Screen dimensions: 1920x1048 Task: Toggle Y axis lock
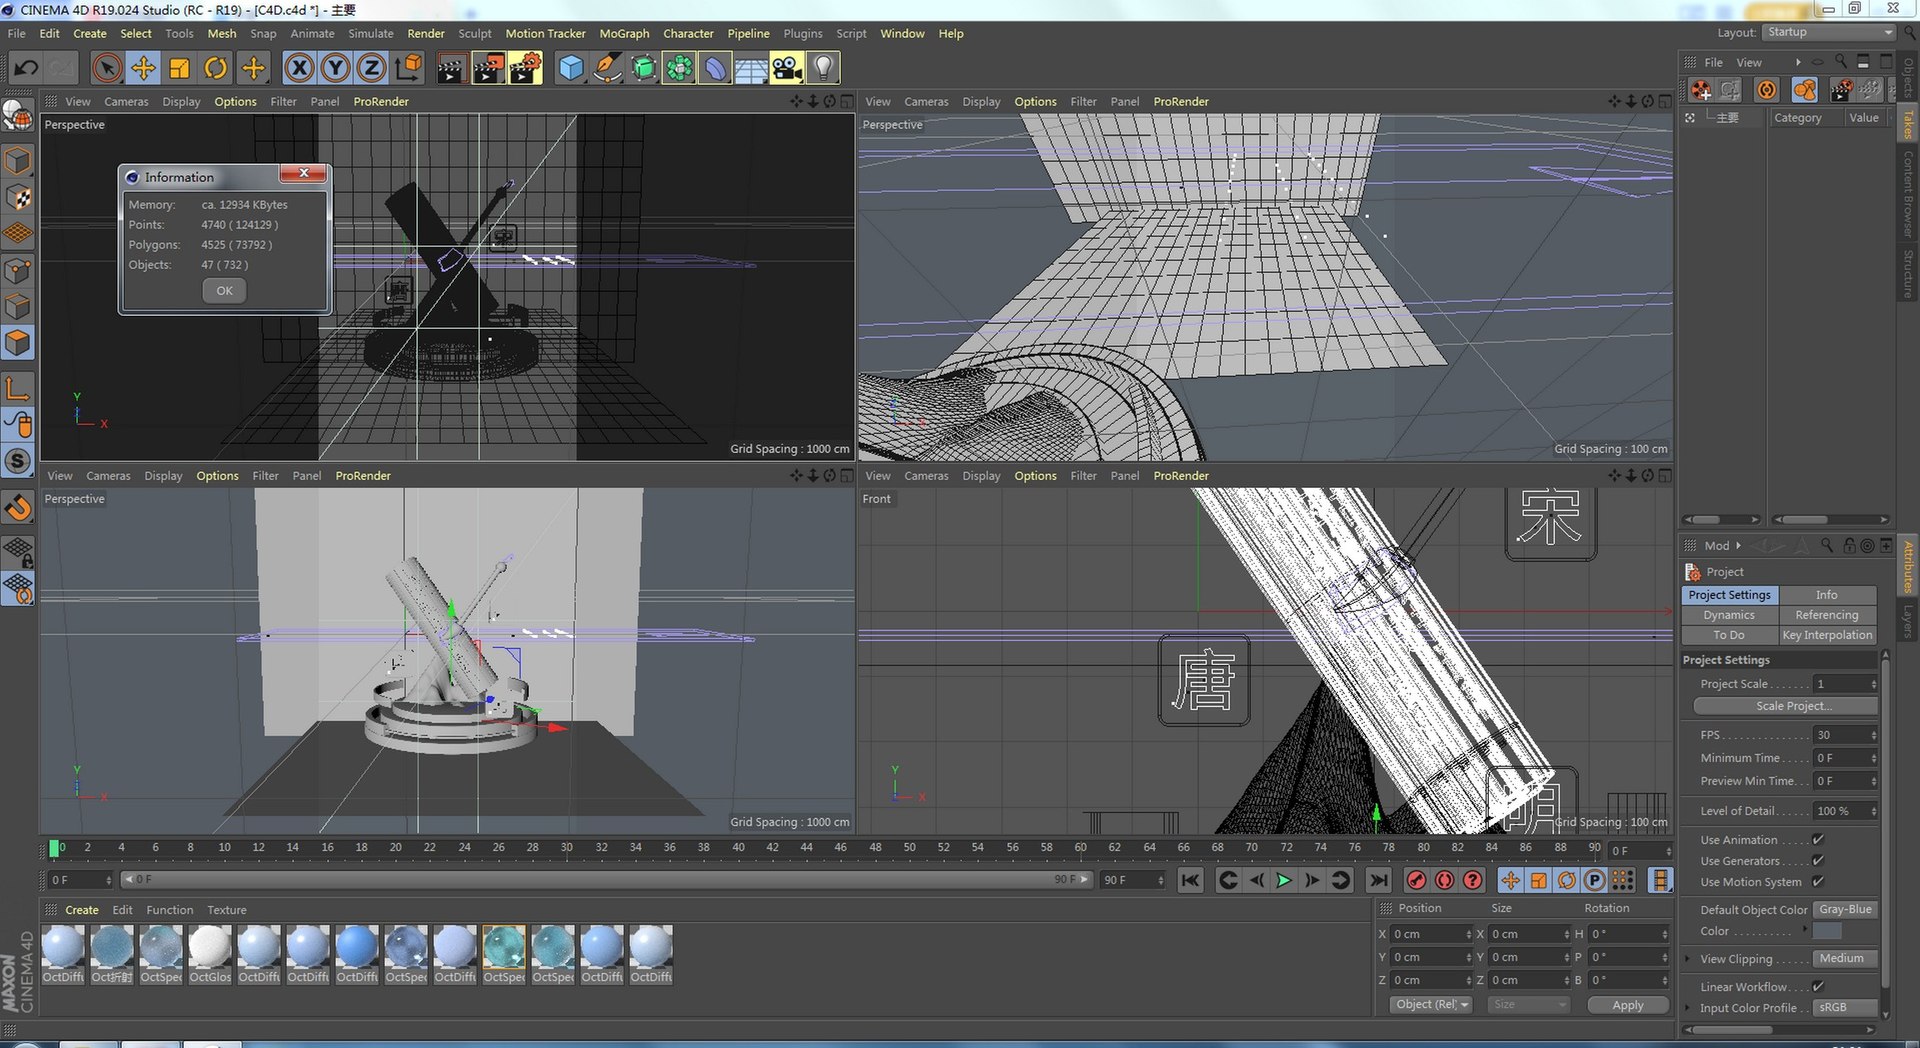click(x=335, y=68)
